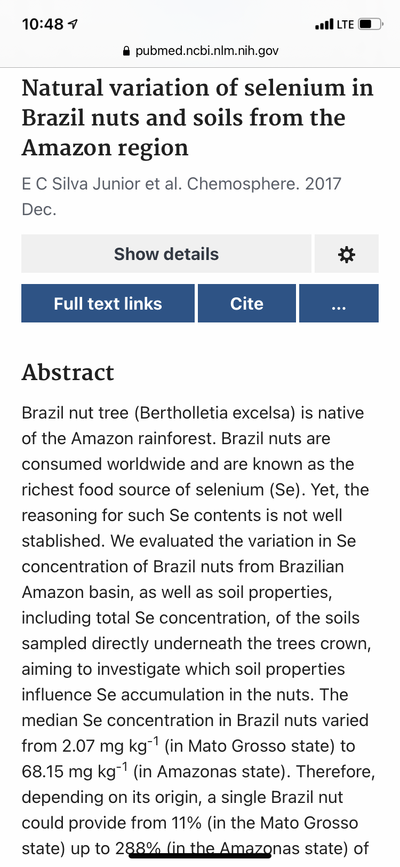Open the Cite dialog
The height and width of the screenshot is (867, 400).
click(x=247, y=303)
